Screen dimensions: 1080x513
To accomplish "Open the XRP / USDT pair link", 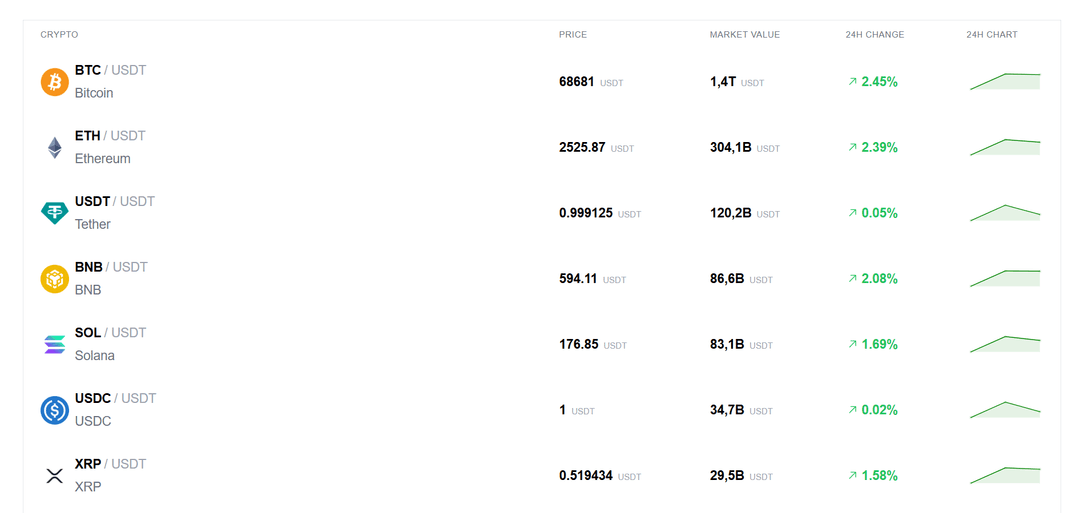I will [x=110, y=464].
